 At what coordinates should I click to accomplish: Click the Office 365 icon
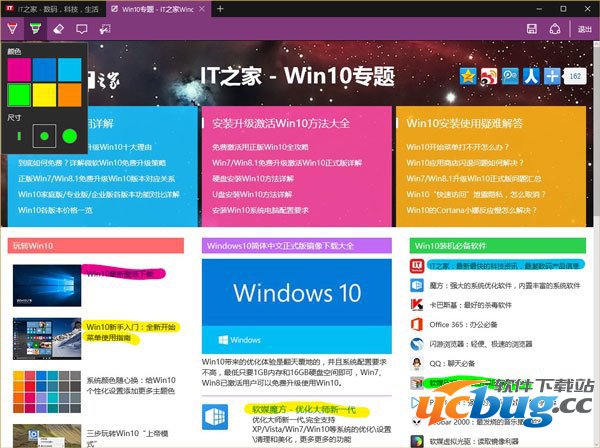click(x=417, y=324)
